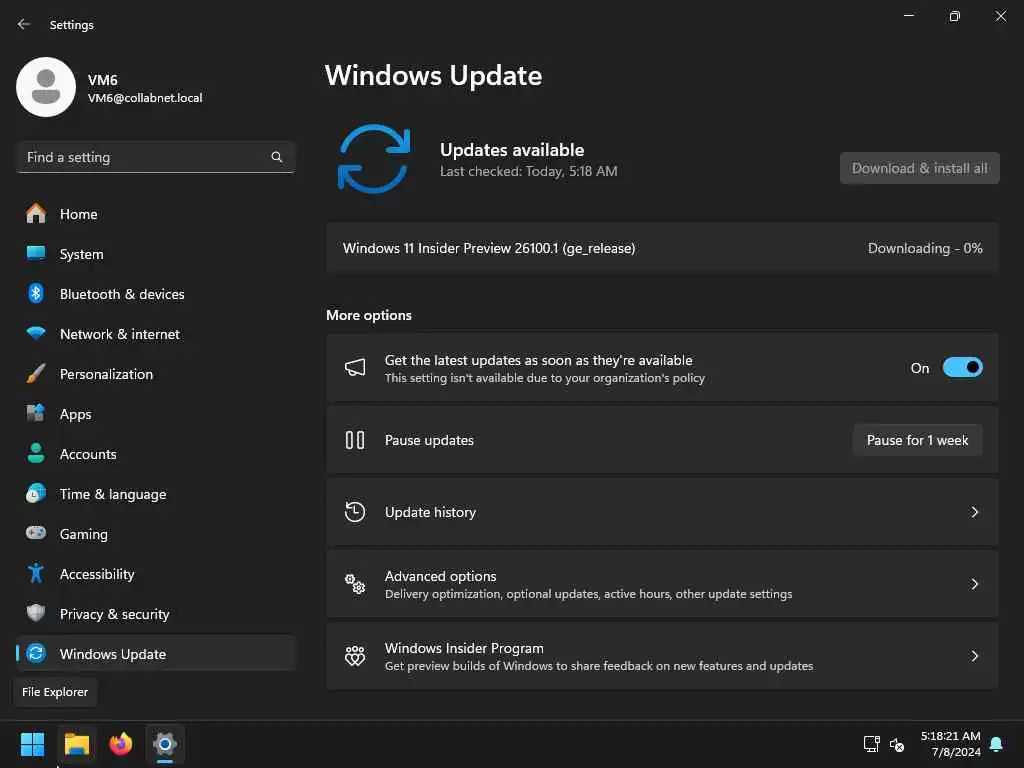Click the Downloading - 0% status
Viewport: 1024px width, 768px height.
(x=925, y=248)
